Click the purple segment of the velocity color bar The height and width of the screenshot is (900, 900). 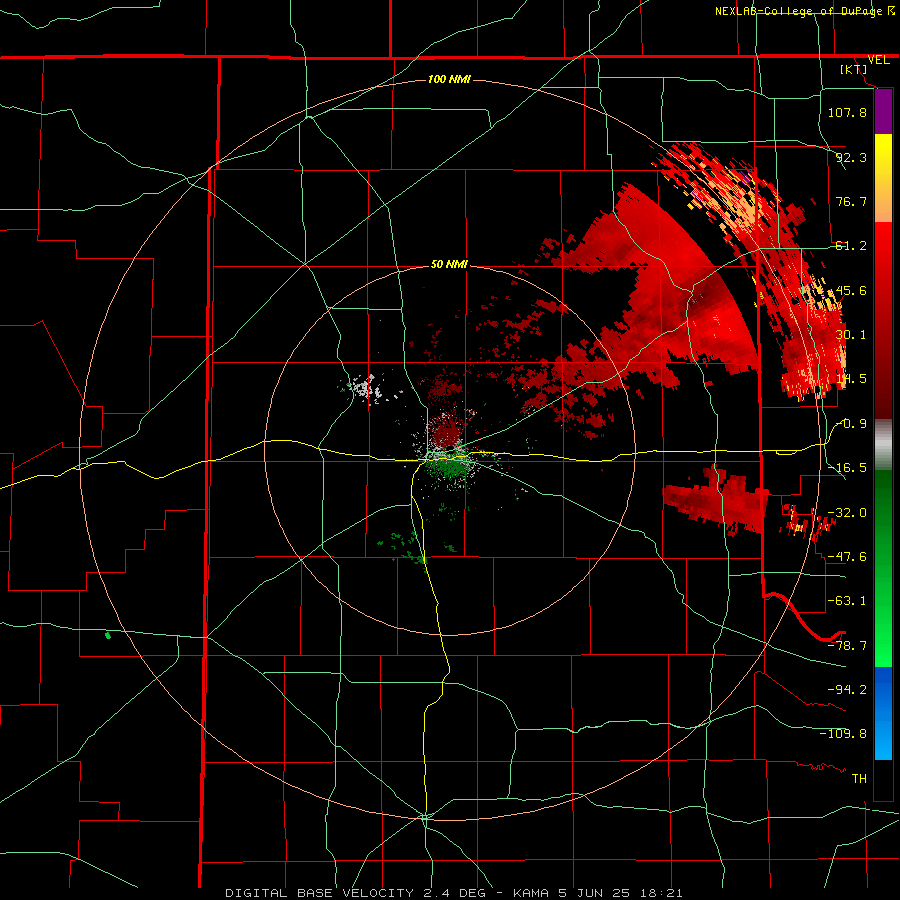pos(883,111)
